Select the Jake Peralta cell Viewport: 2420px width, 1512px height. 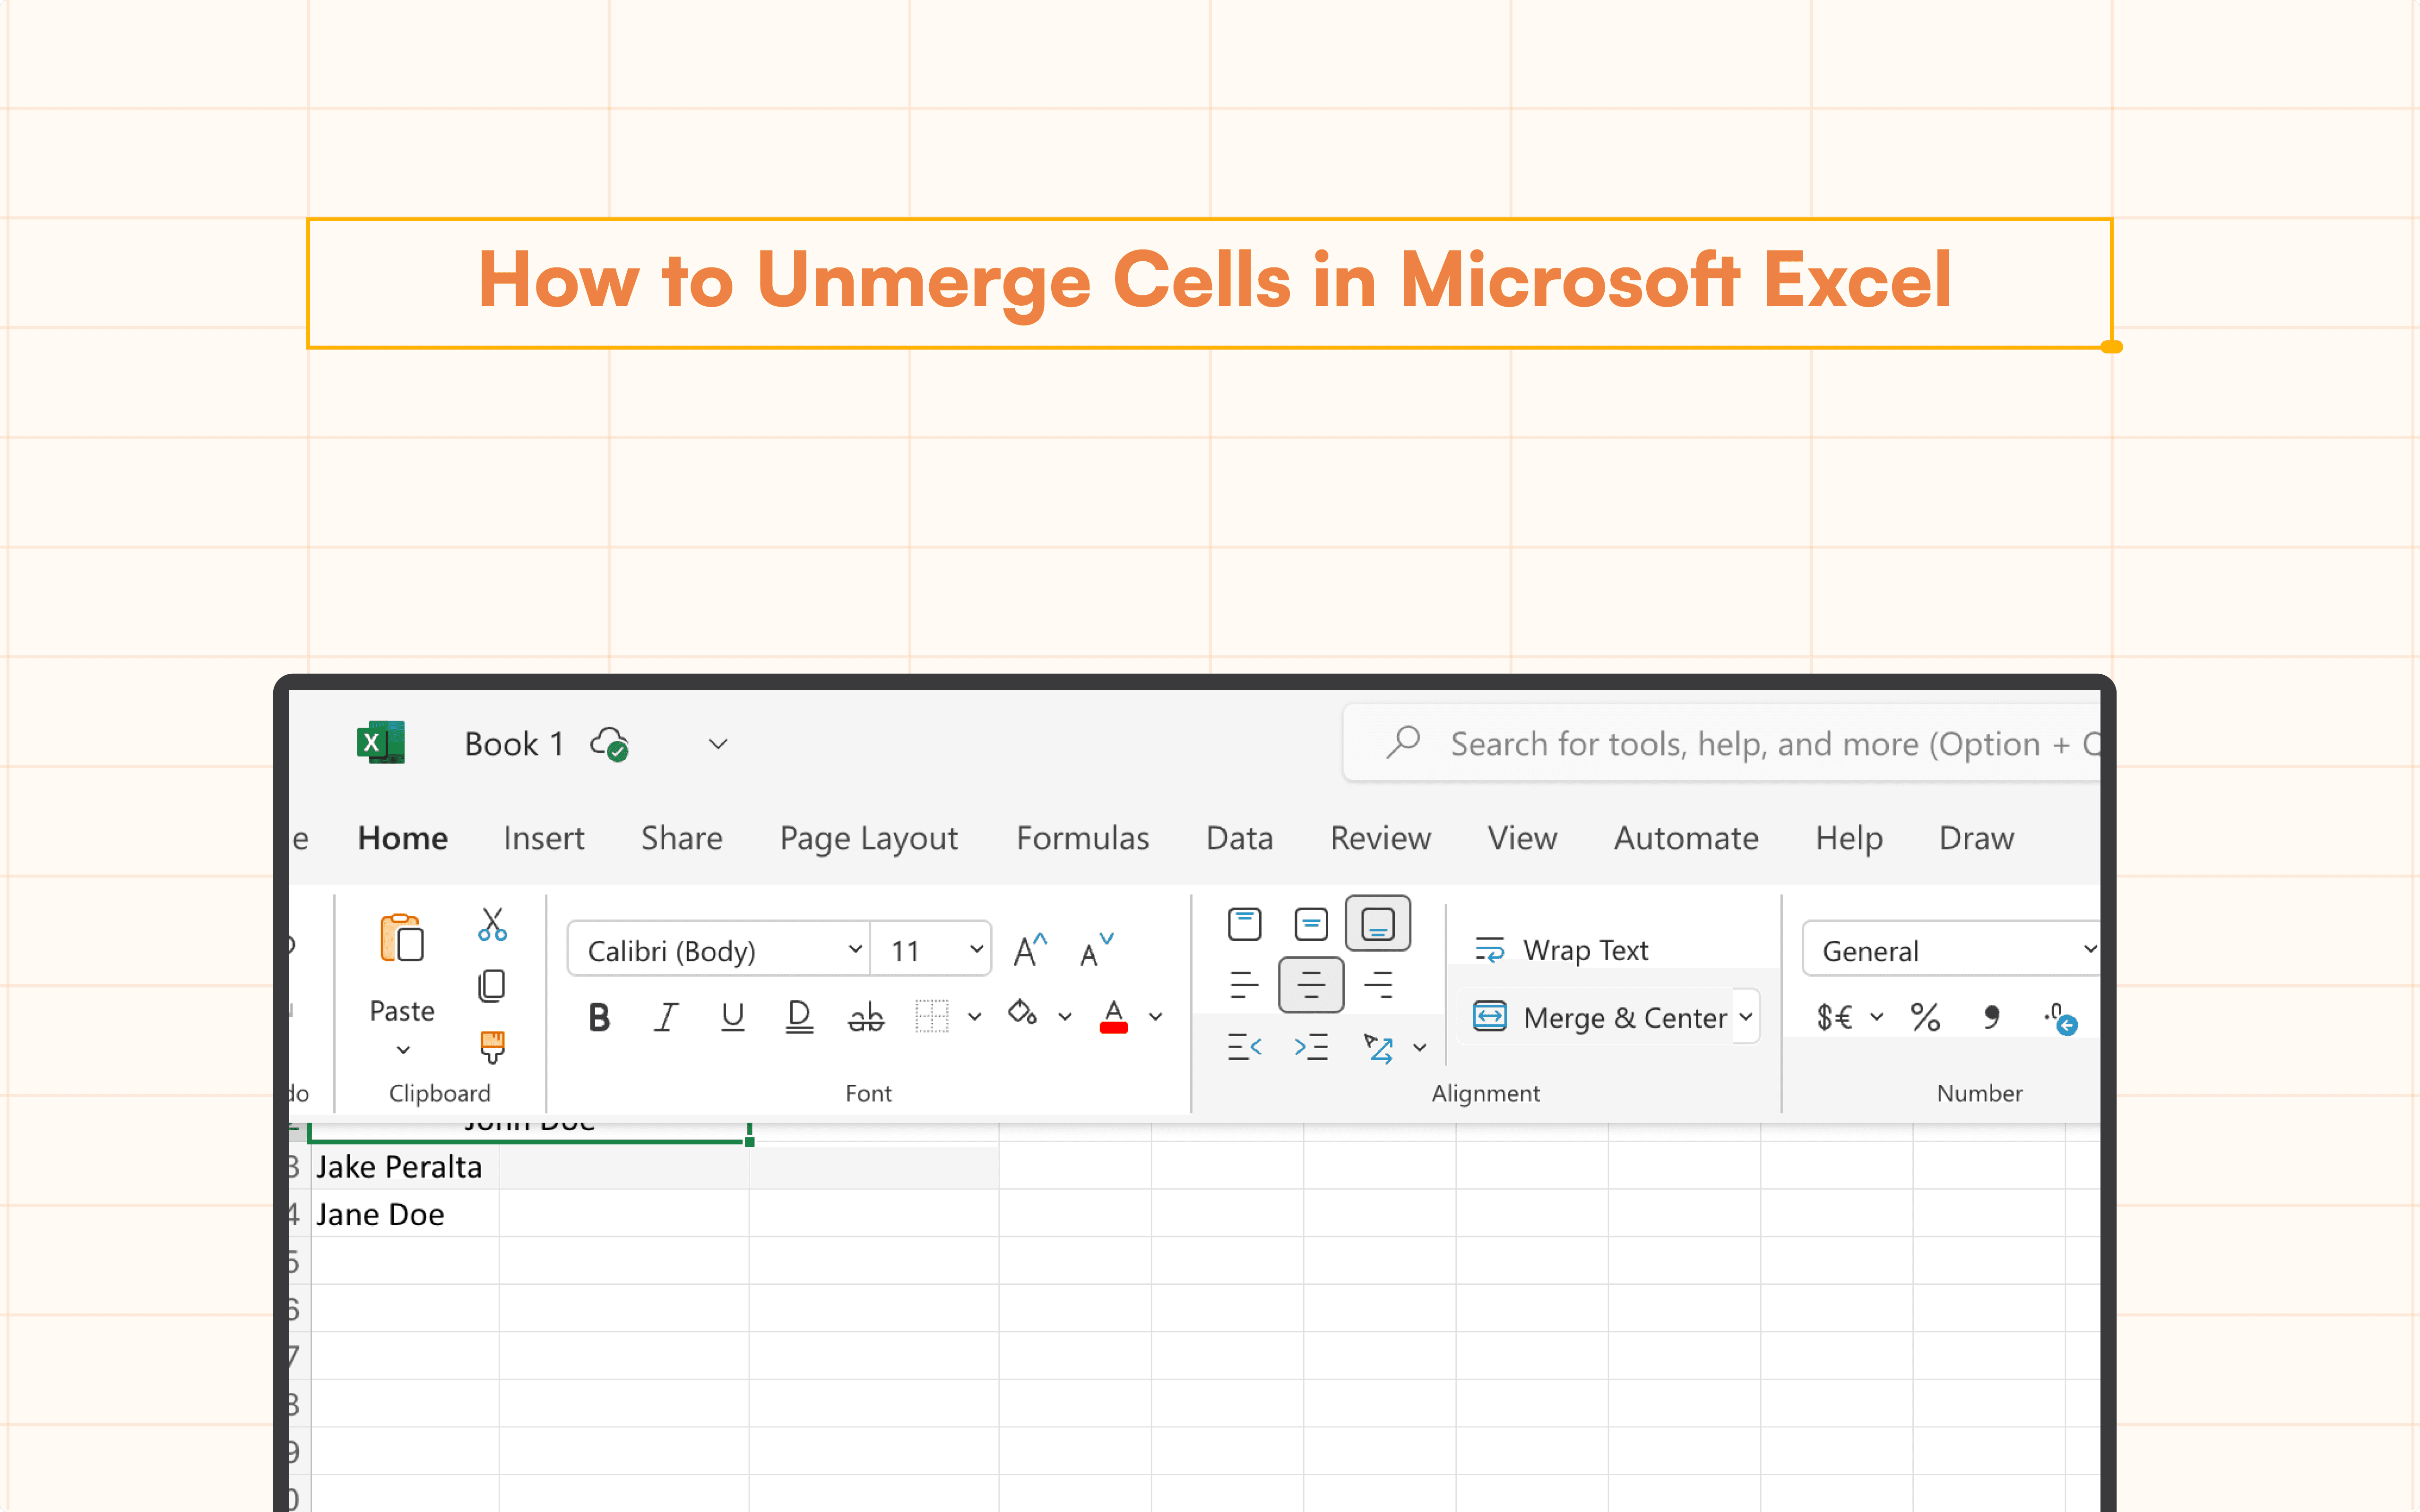click(405, 1166)
